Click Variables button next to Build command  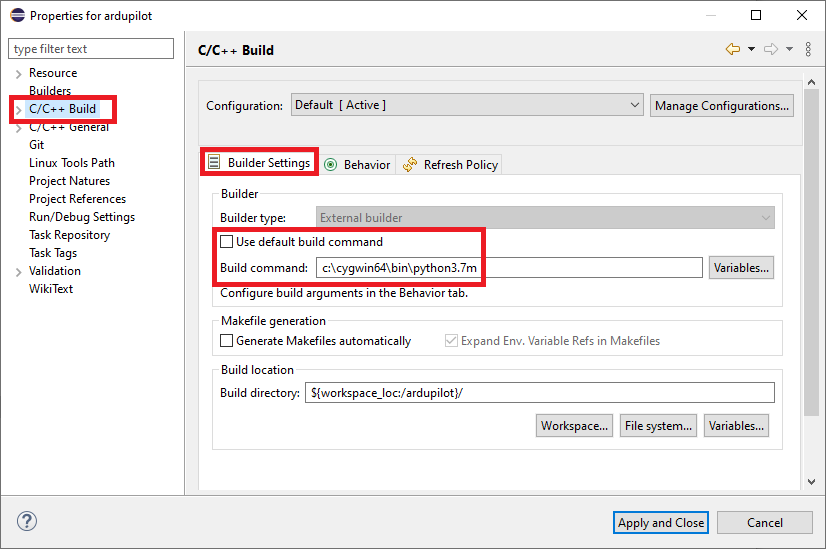(741, 268)
